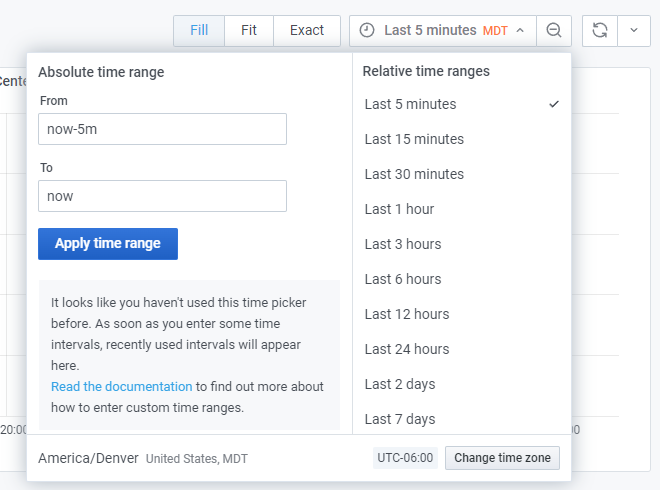The width and height of the screenshot is (660, 490).
Task: Click the refresh dashboard icon
Action: (600, 31)
